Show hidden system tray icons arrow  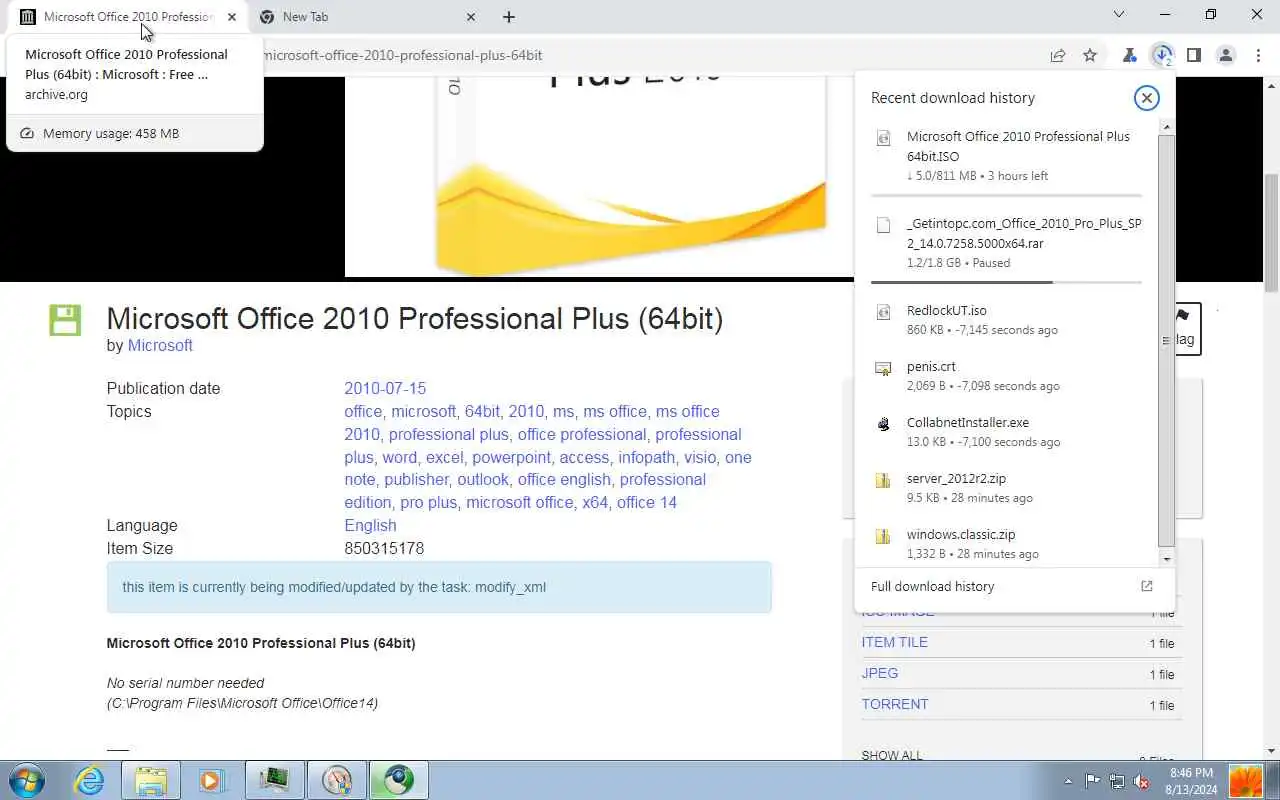pyautogui.click(x=1068, y=781)
